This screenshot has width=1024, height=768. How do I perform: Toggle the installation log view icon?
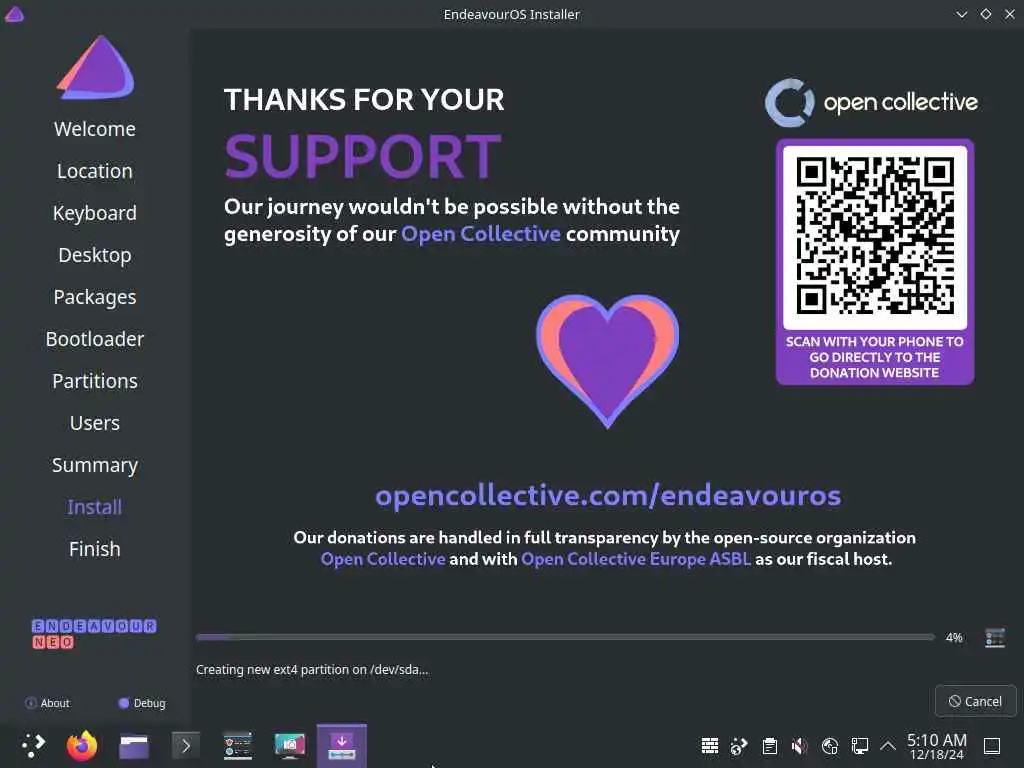tap(995, 637)
